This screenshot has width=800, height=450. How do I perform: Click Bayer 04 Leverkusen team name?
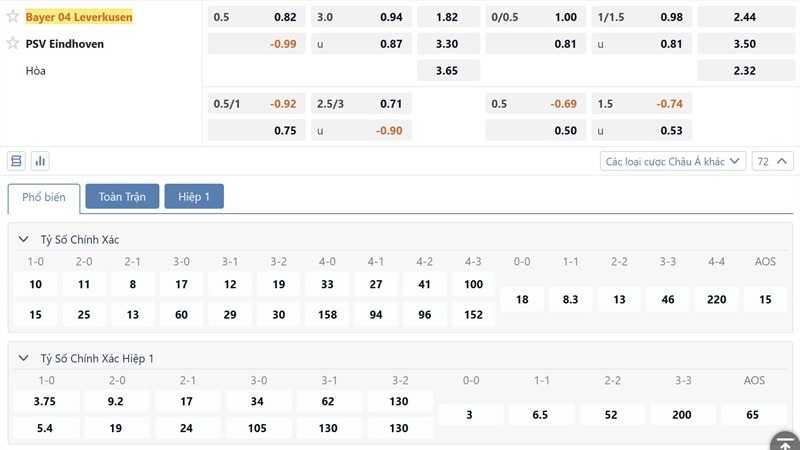(79, 17)
